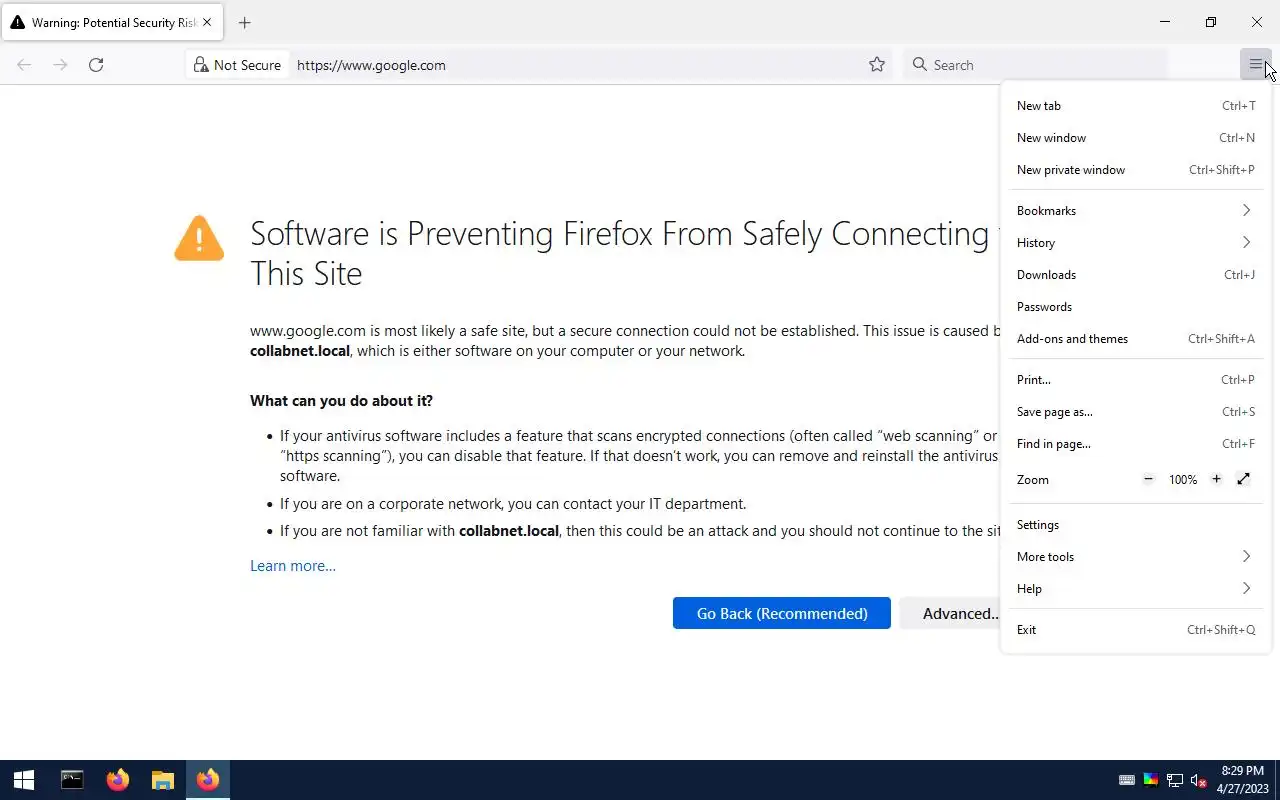The width and height of the screenshot is (1280, 800).
Task: Click the network tray icon
Action: (1175, 780)
